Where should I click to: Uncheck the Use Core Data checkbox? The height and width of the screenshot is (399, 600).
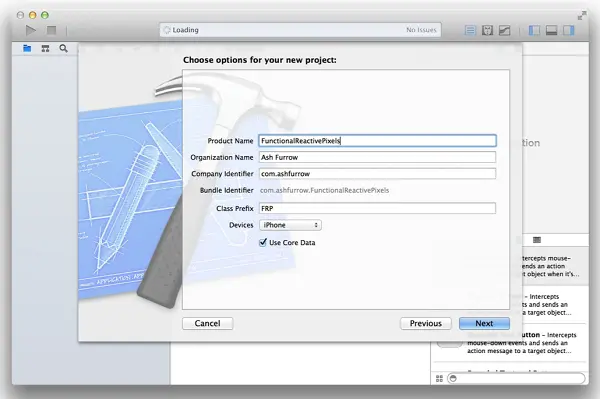pos(263,242)
